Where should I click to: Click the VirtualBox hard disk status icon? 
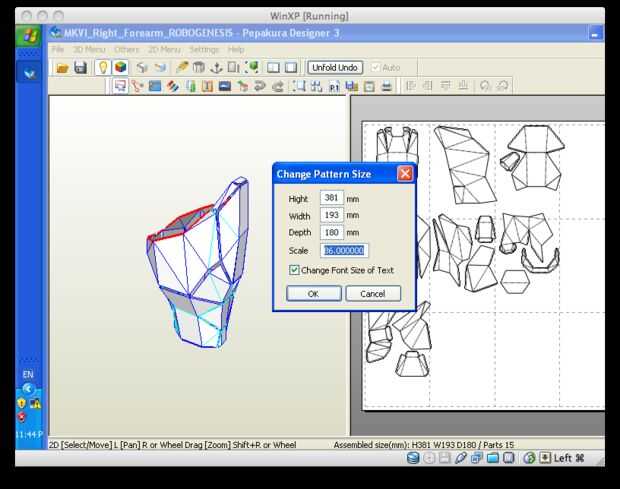(413, 458)
